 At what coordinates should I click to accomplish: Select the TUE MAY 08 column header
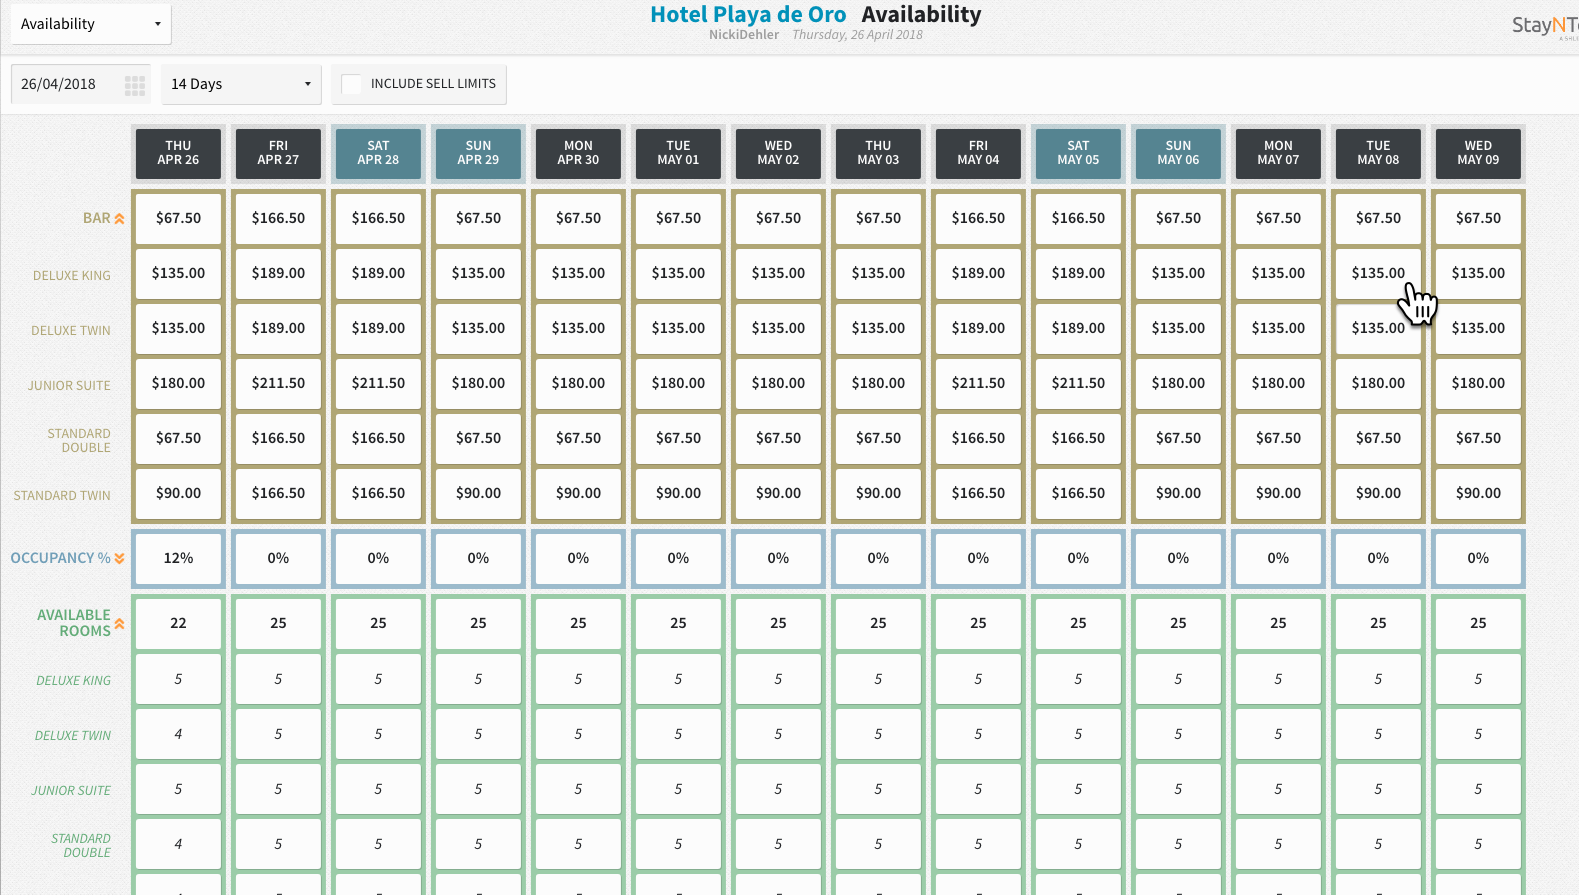[1378, 153]
